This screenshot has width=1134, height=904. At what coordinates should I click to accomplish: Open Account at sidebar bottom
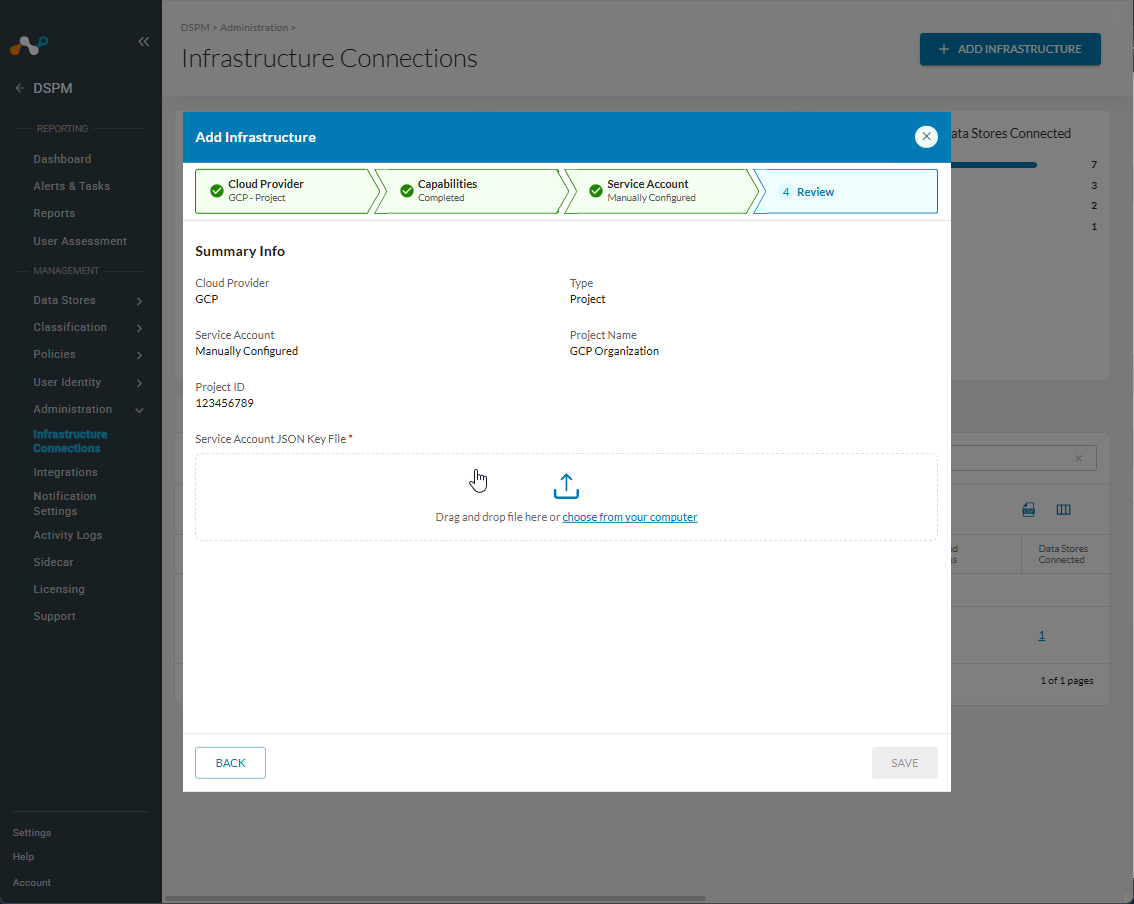pos(32,882)
